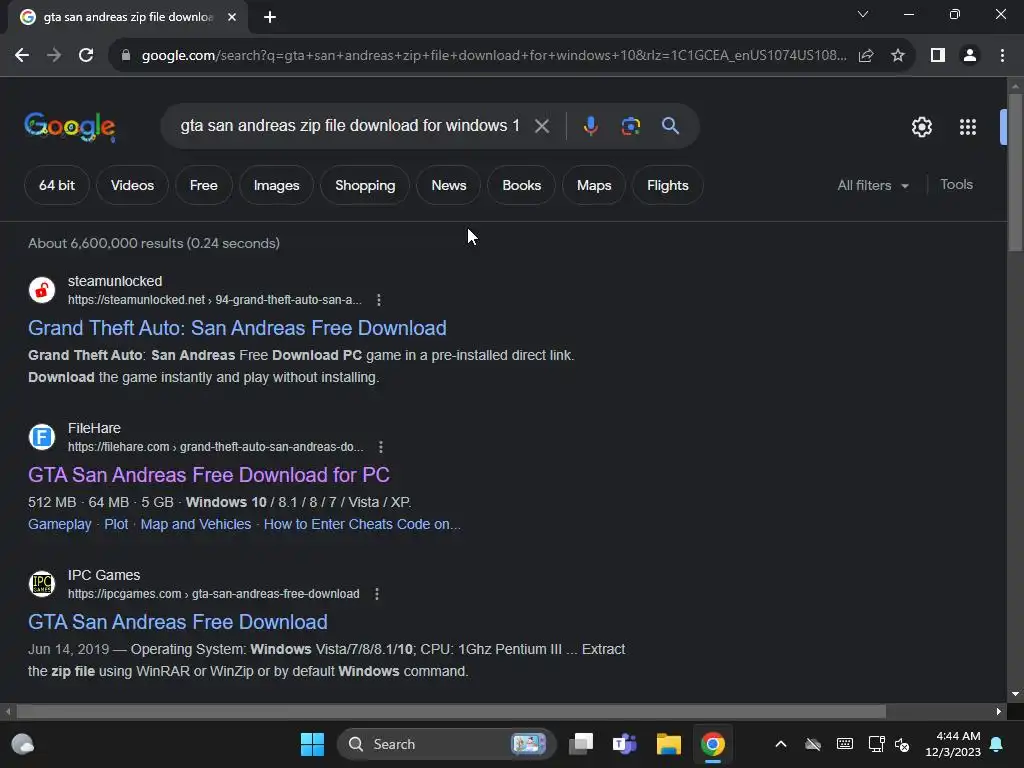Open Grand Theft Auto: San Andreas Free Download

(237, 328)
